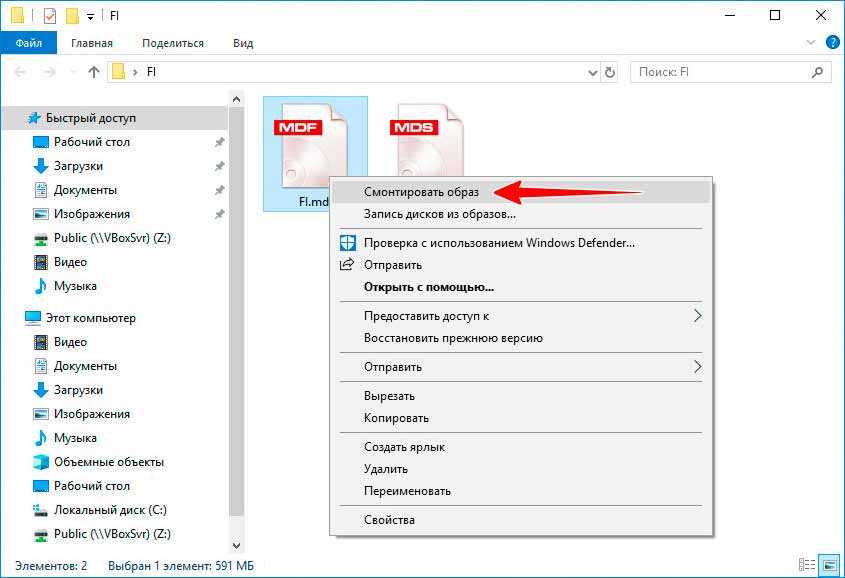845x578 pixels.
Task: Expand the ribbon with the chevron arrow
Action: coord(811,43)
